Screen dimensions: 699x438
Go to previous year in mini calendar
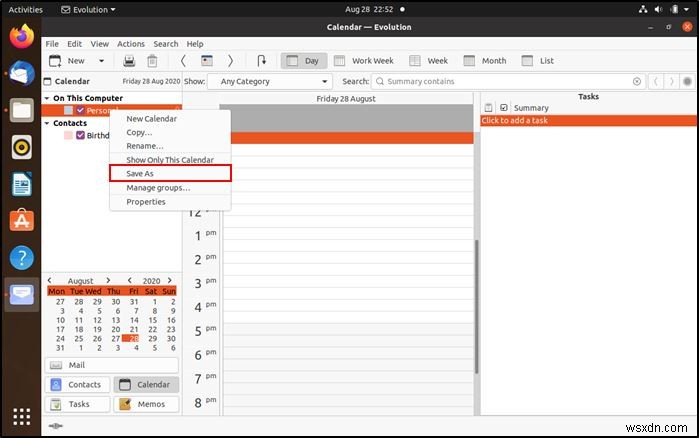(x=129, y=280)
